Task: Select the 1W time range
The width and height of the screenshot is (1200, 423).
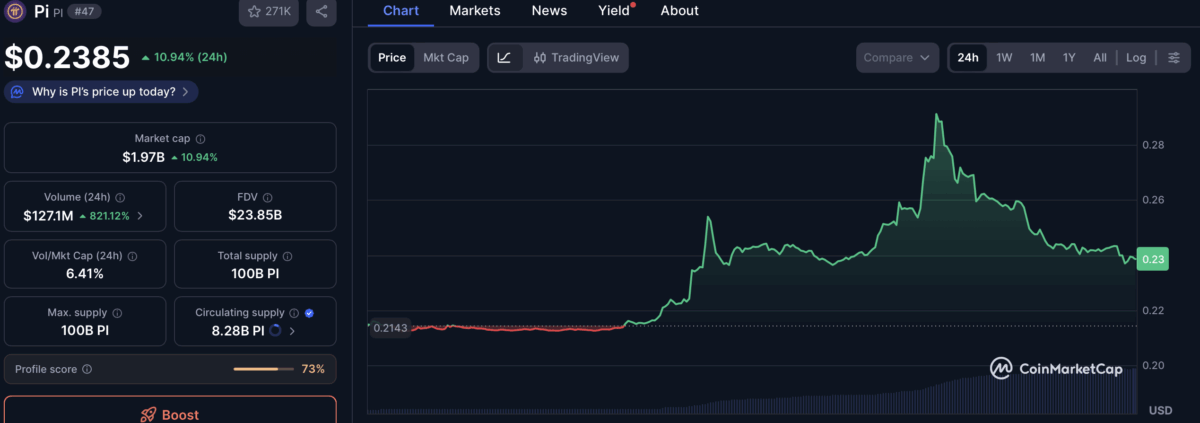Action: (1004, 58)
